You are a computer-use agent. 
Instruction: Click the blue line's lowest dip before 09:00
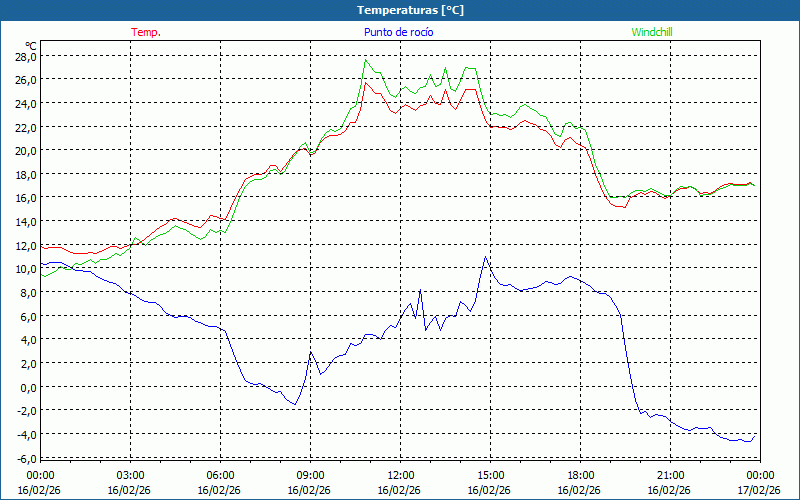coord(294,404)
